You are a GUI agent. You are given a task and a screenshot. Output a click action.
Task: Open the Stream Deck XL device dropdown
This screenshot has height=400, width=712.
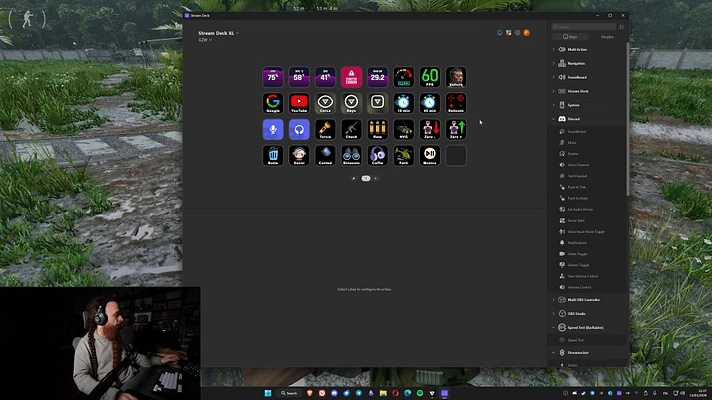(218, 33)
